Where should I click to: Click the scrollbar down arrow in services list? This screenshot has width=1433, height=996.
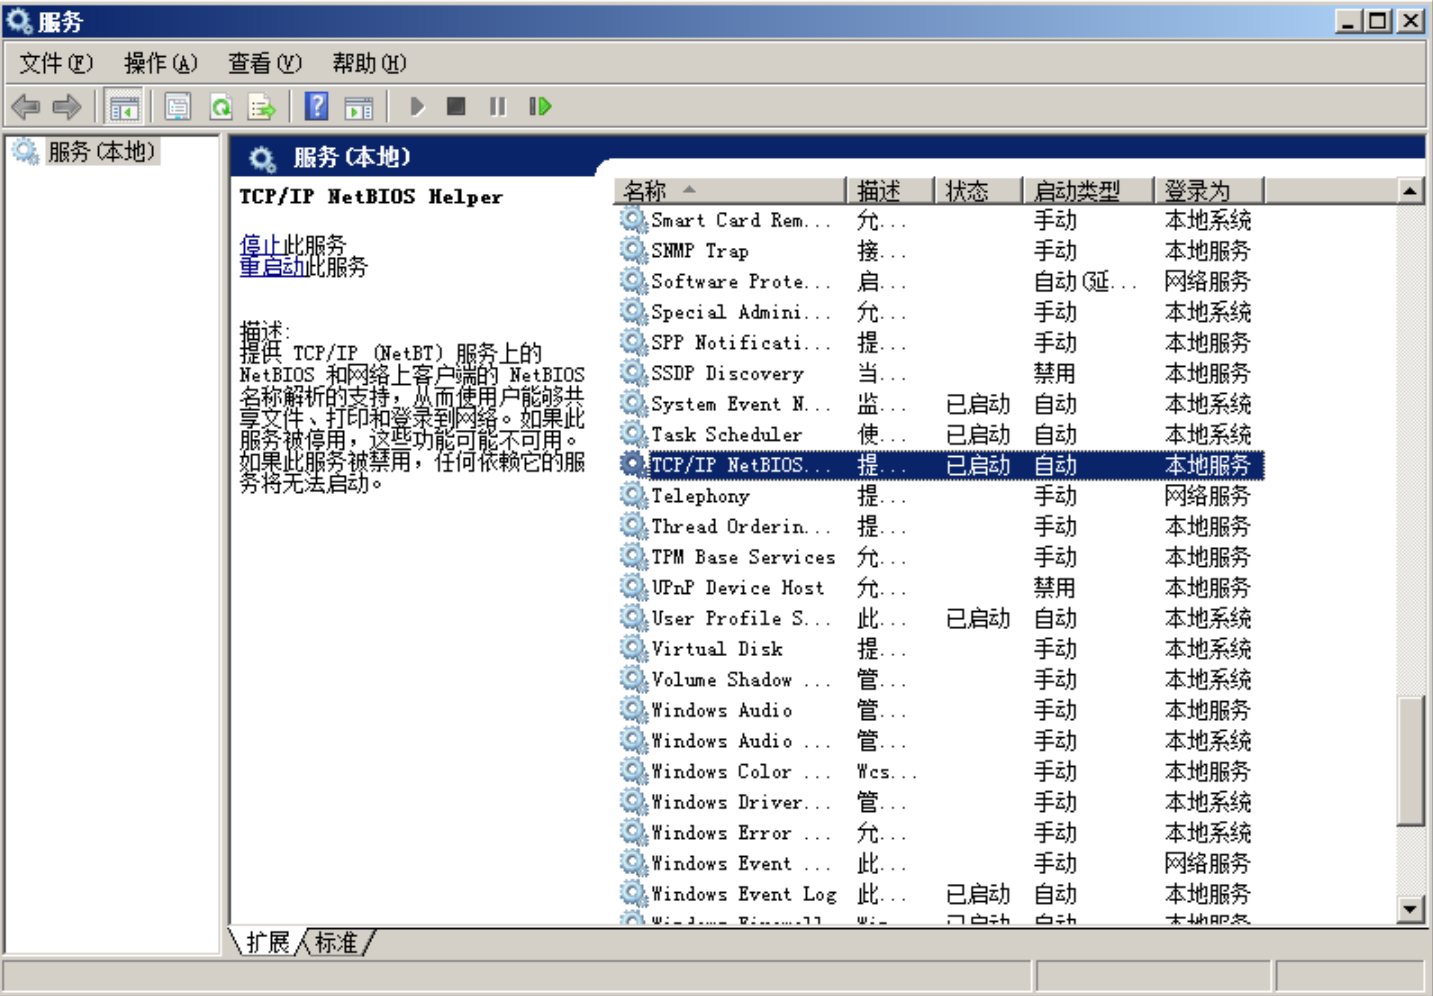1410,909
